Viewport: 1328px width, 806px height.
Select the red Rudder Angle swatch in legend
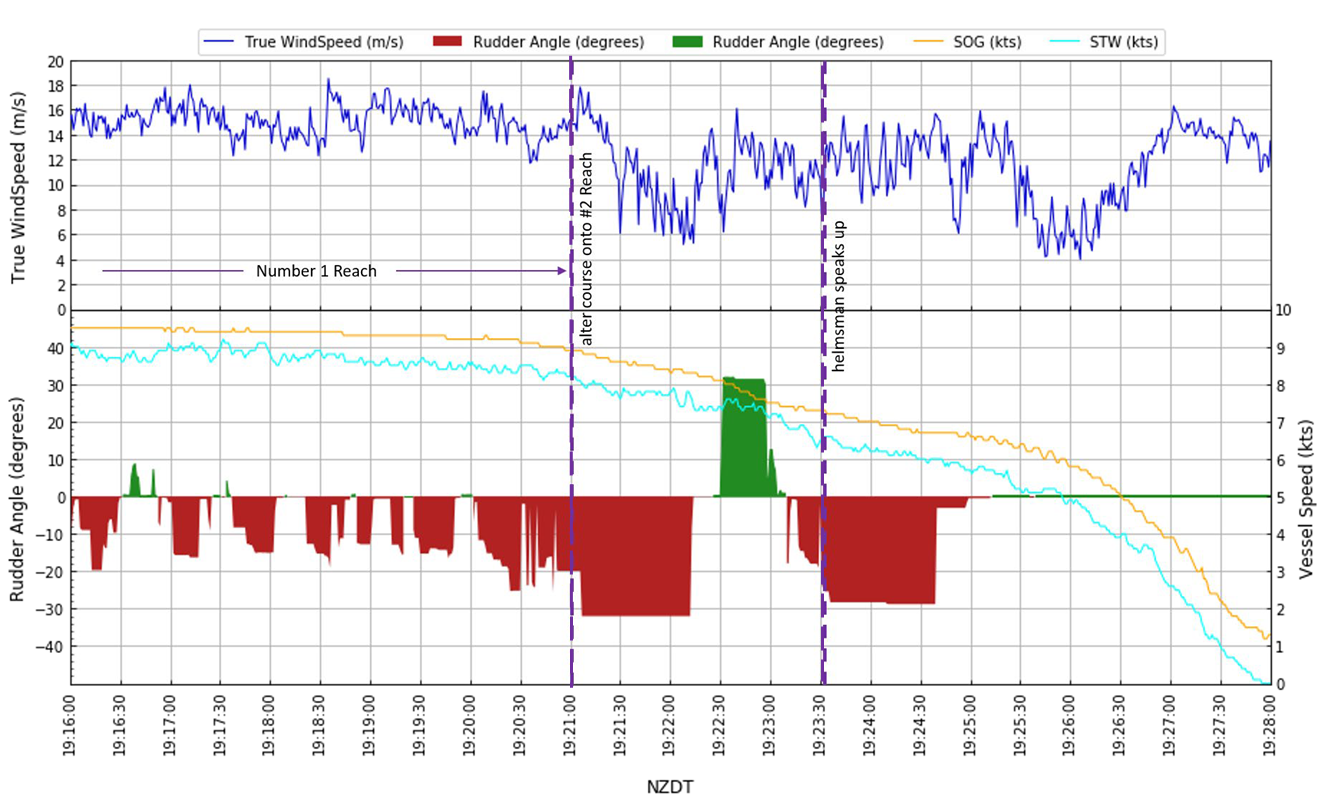click(x=447, y=41)
